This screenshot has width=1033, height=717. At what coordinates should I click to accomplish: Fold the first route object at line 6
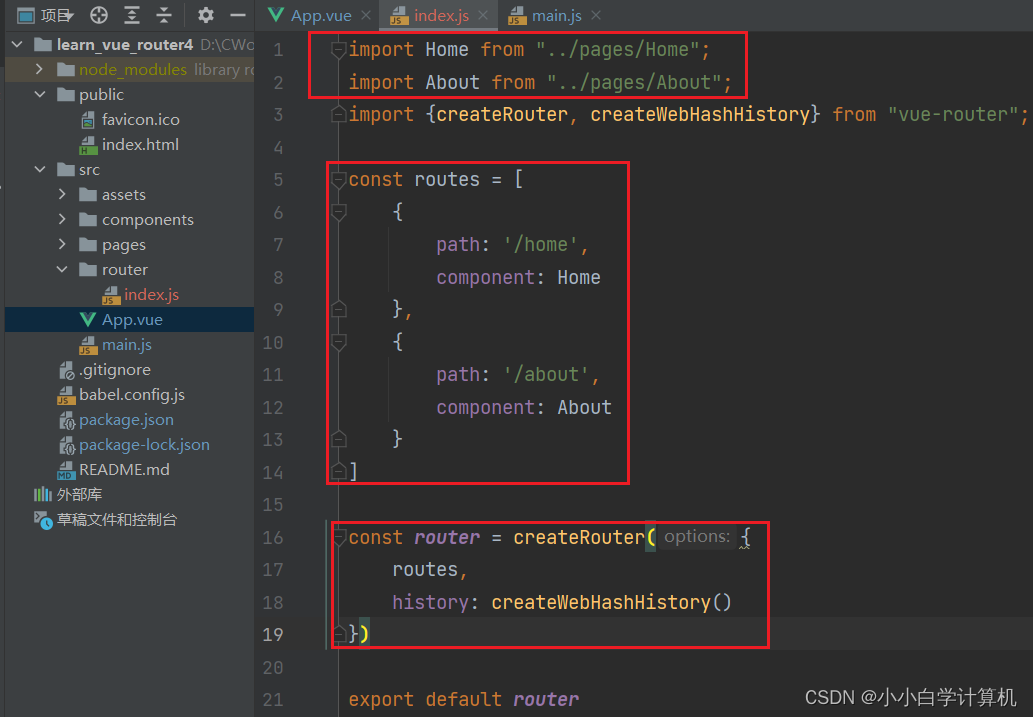339,212
